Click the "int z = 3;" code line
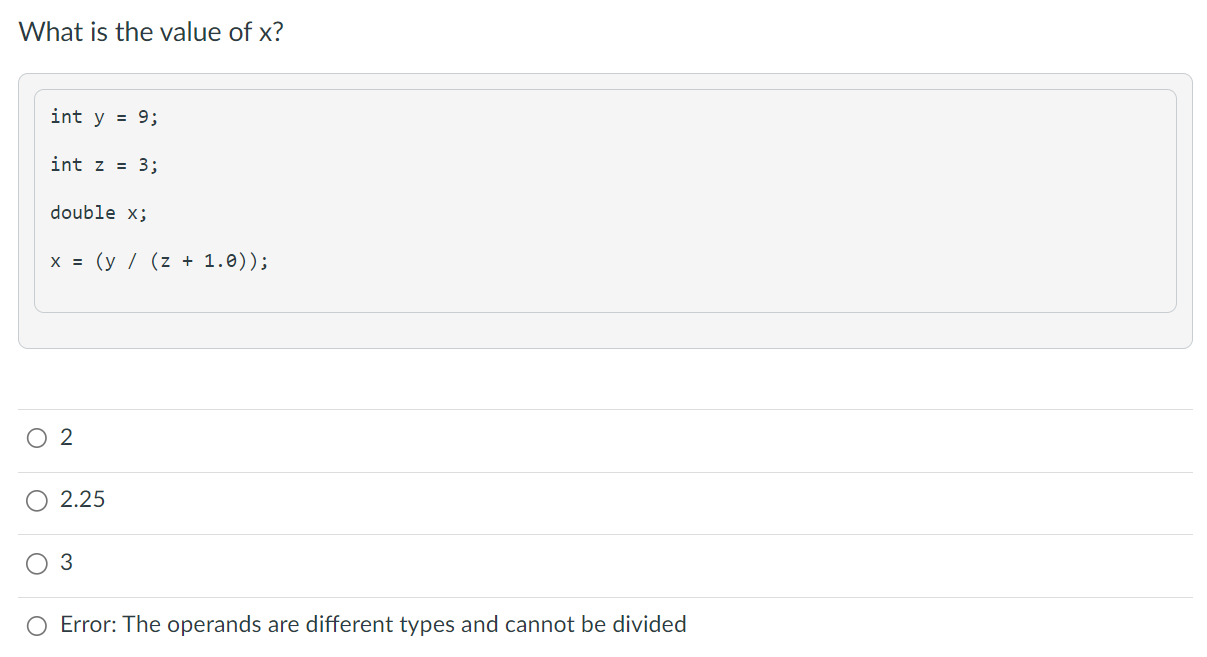 104,165
